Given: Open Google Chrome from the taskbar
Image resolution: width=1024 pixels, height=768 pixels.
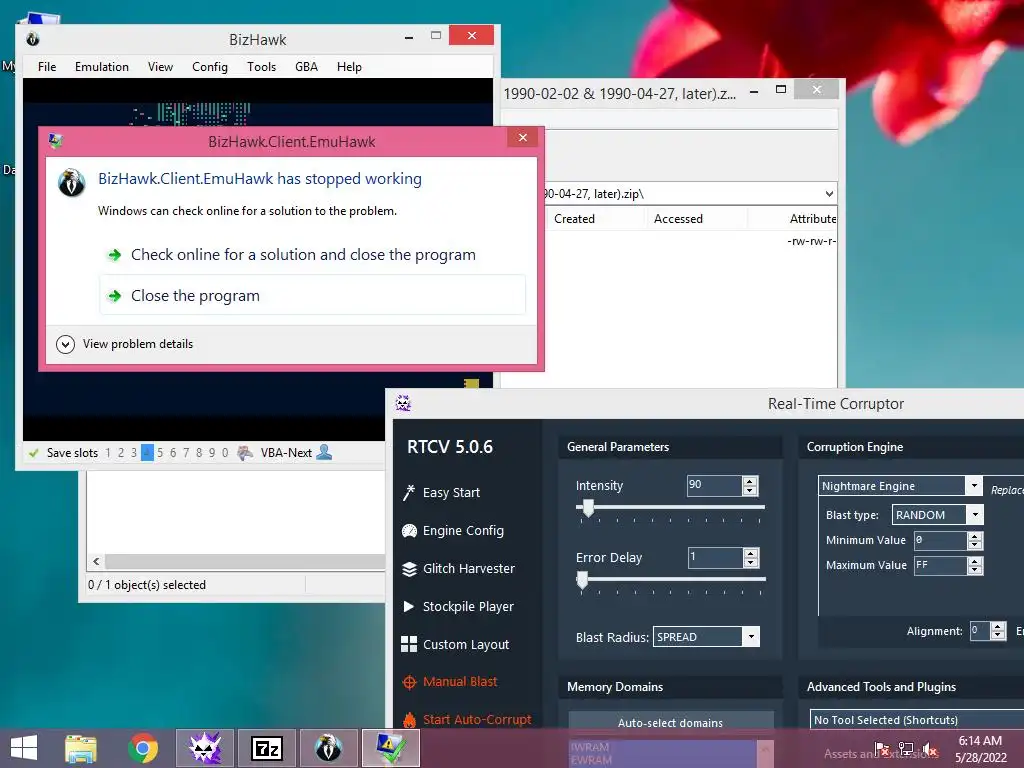Looking at the screenshot, I should (x=143, y=748).
